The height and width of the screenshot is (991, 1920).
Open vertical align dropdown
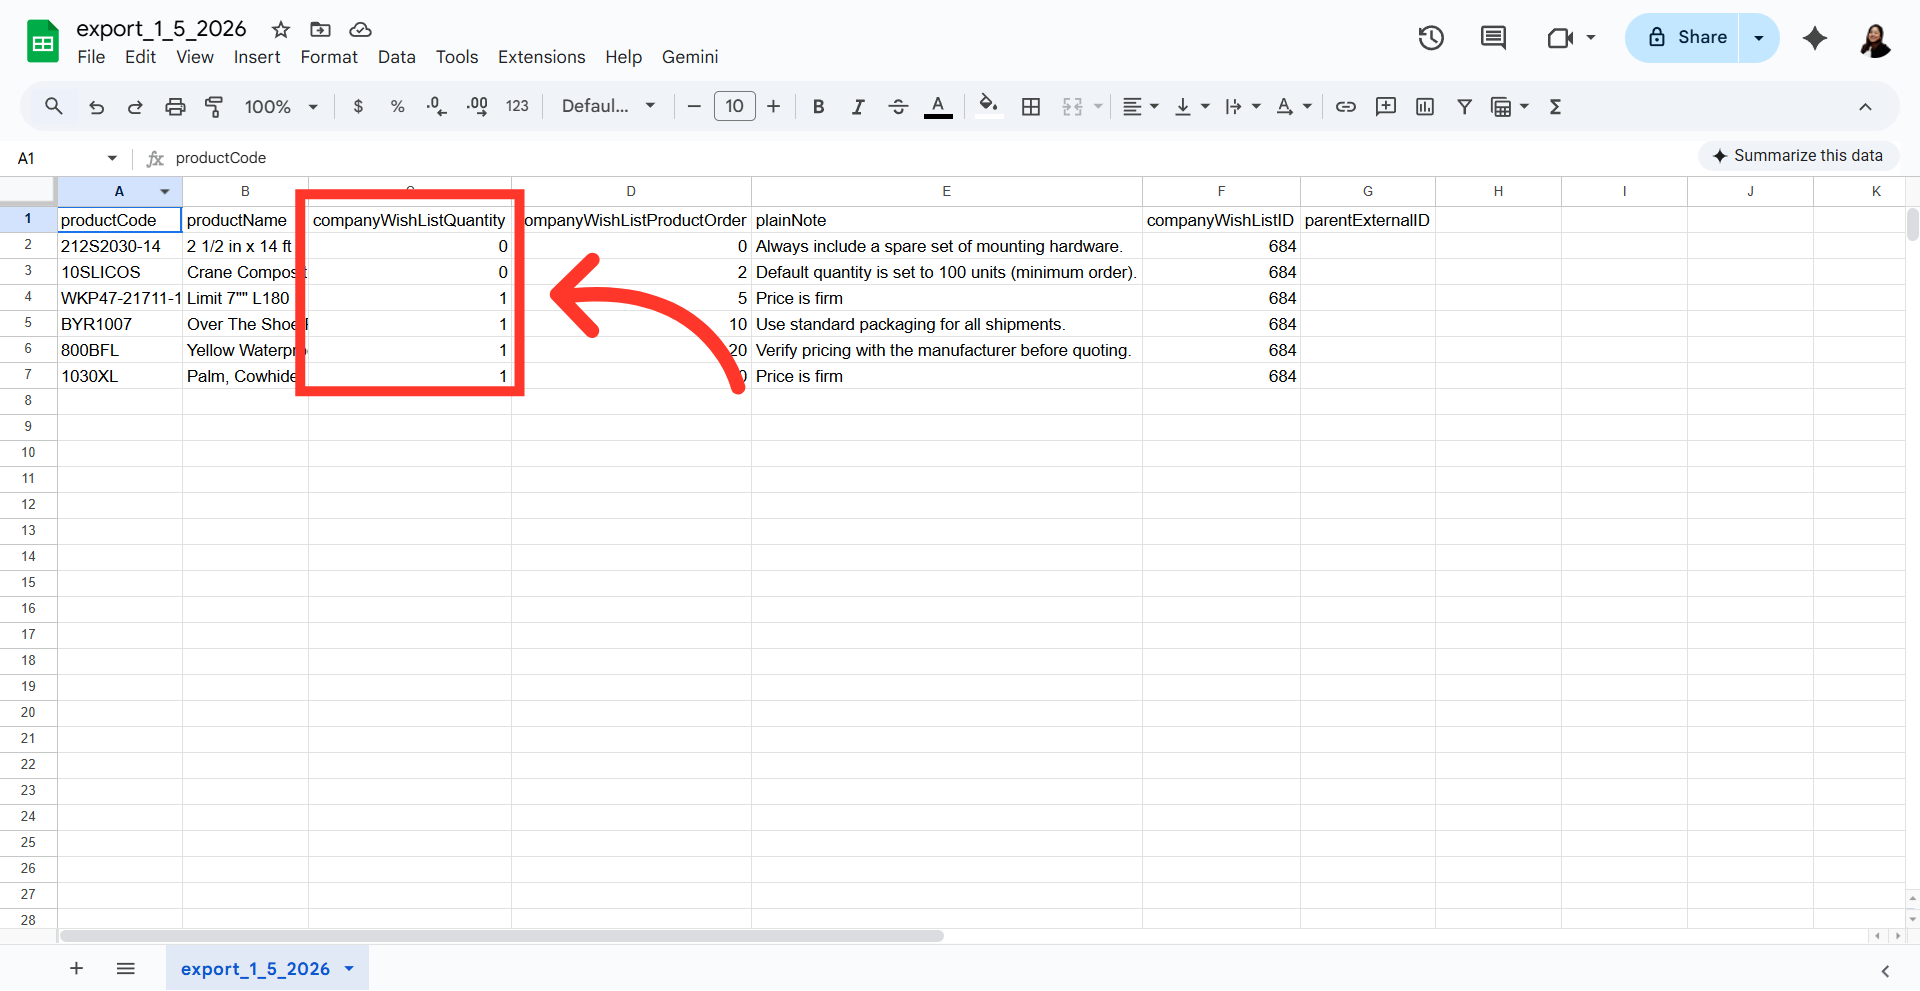point(1191,107)
